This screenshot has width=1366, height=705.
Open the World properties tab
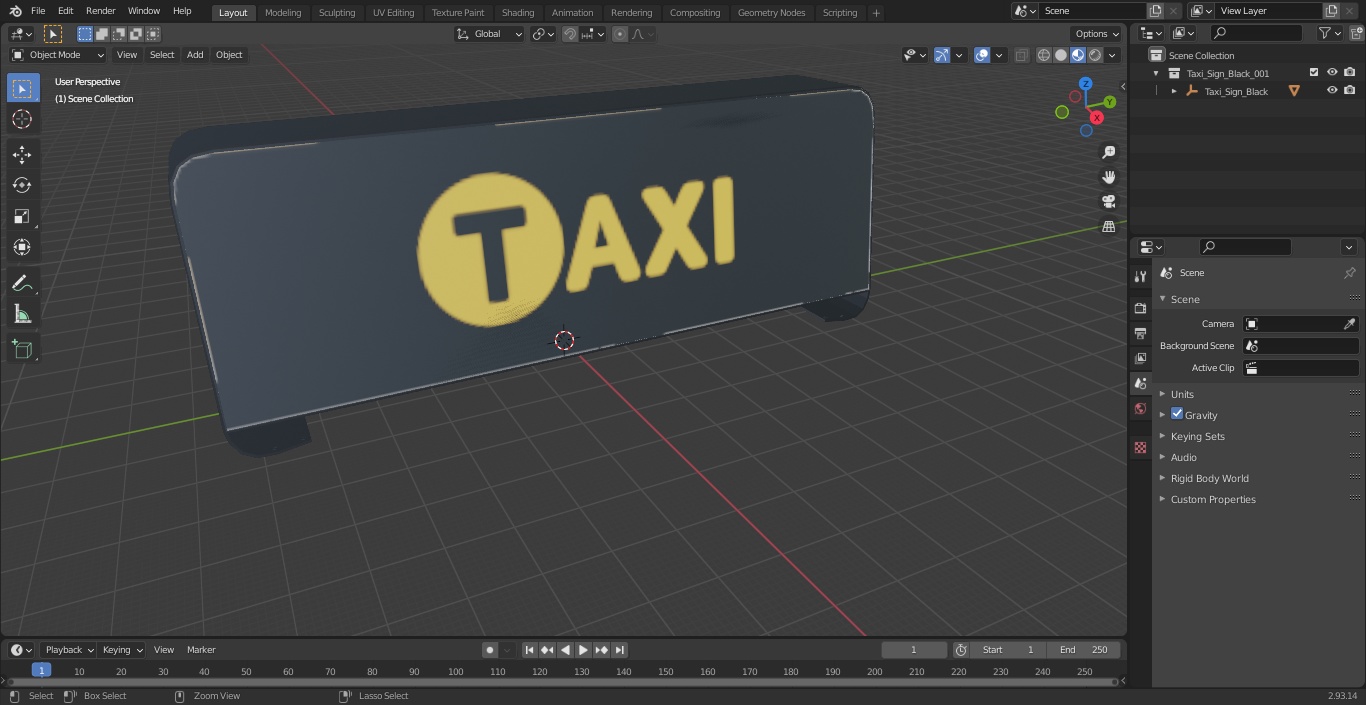pyautogui.click(x=1140, y=408)
